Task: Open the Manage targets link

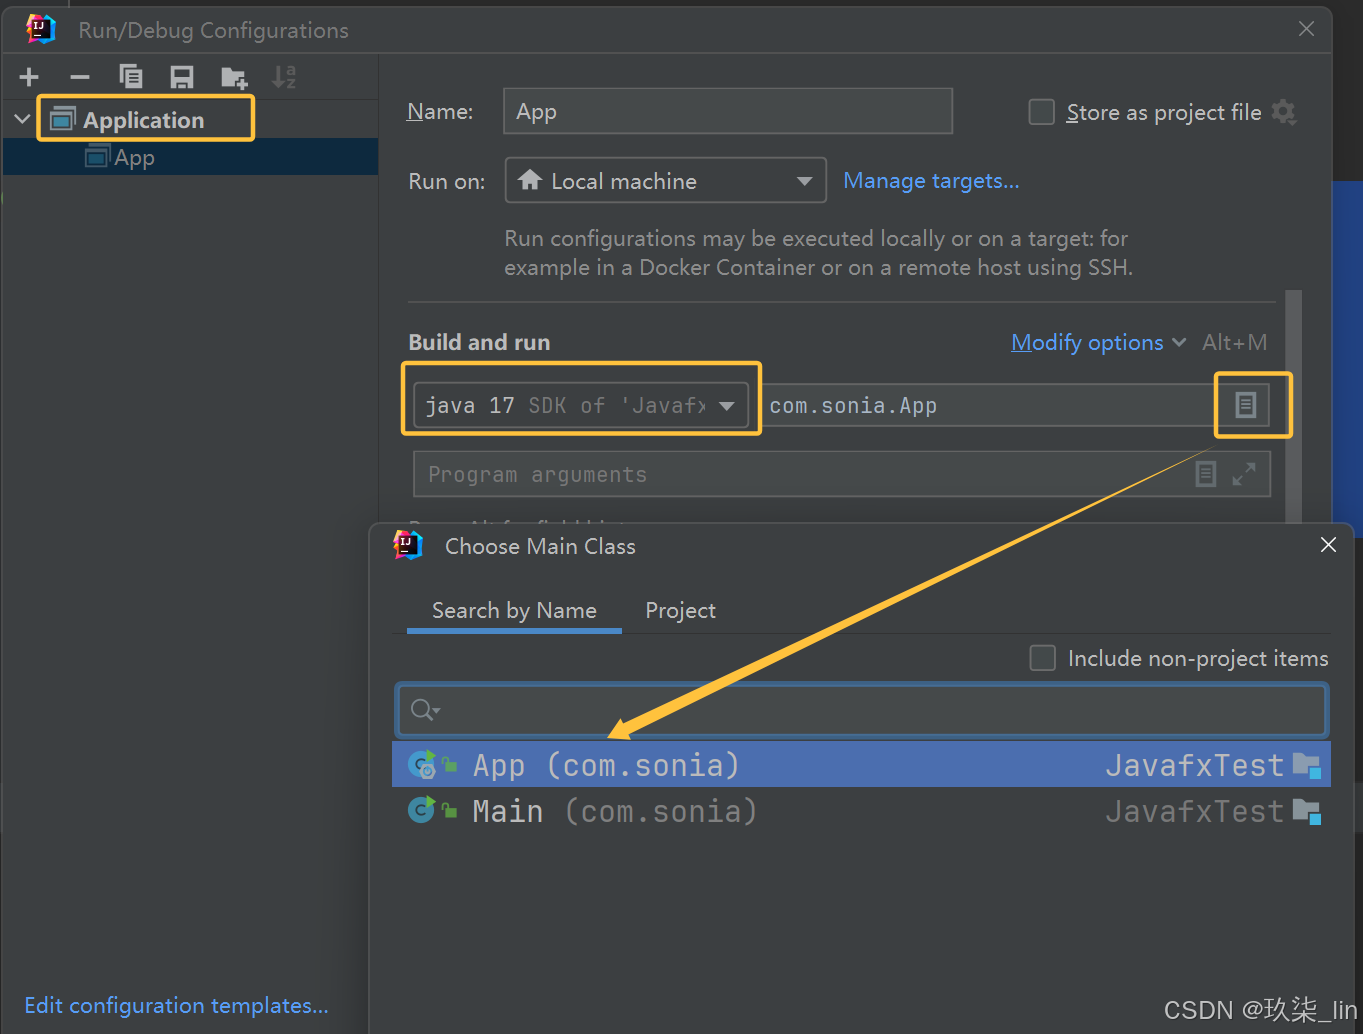Action: [931, 180]
